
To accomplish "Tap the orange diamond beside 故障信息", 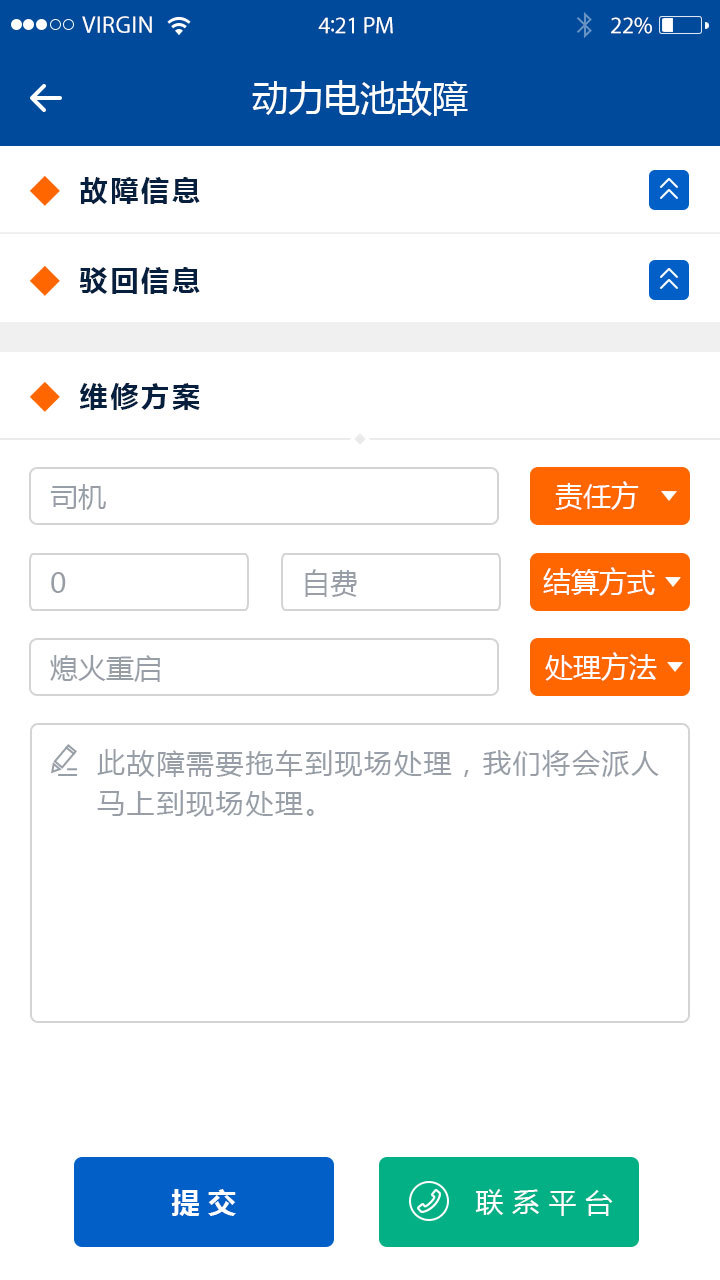I will click(45, 190).
